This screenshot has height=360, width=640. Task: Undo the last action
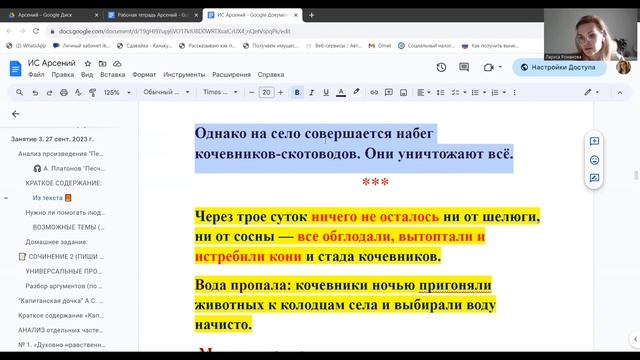pyautogui.click(x=35, y=93)
